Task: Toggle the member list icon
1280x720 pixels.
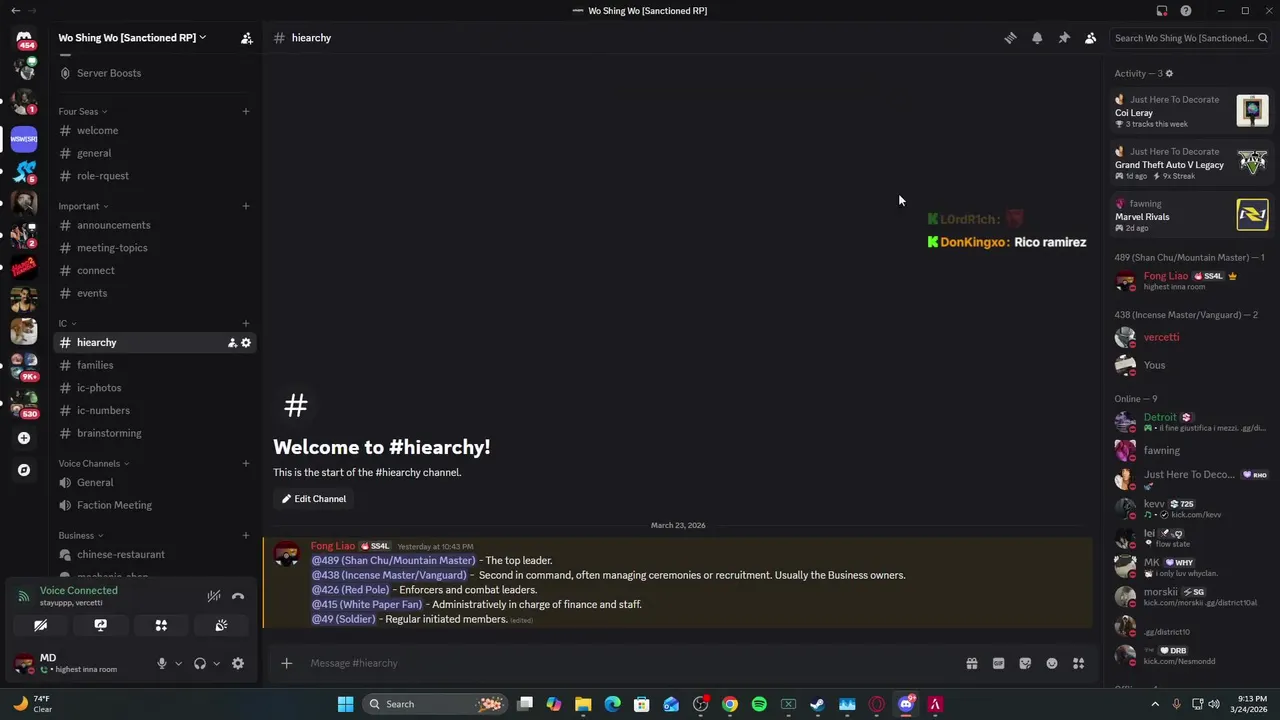Action: click(1090, 38)
